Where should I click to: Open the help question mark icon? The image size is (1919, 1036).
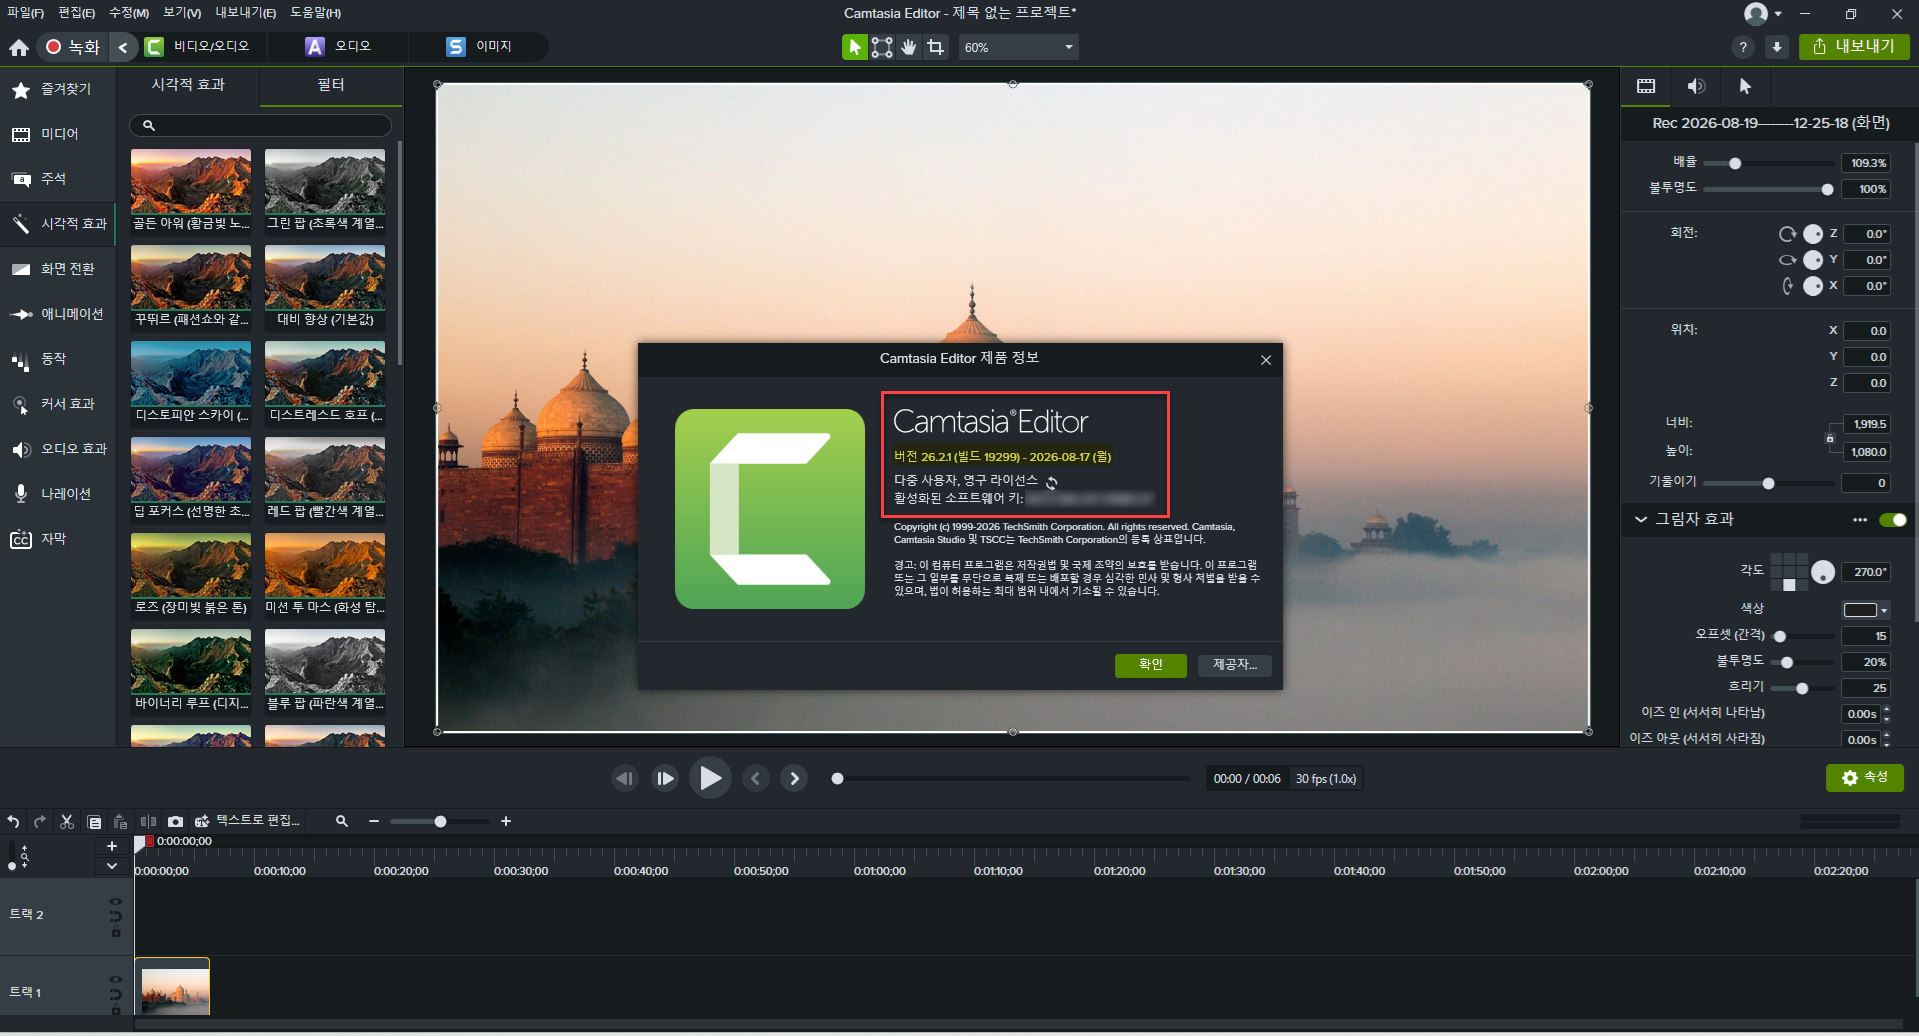pyautogui.click(x=1743, y=47)
